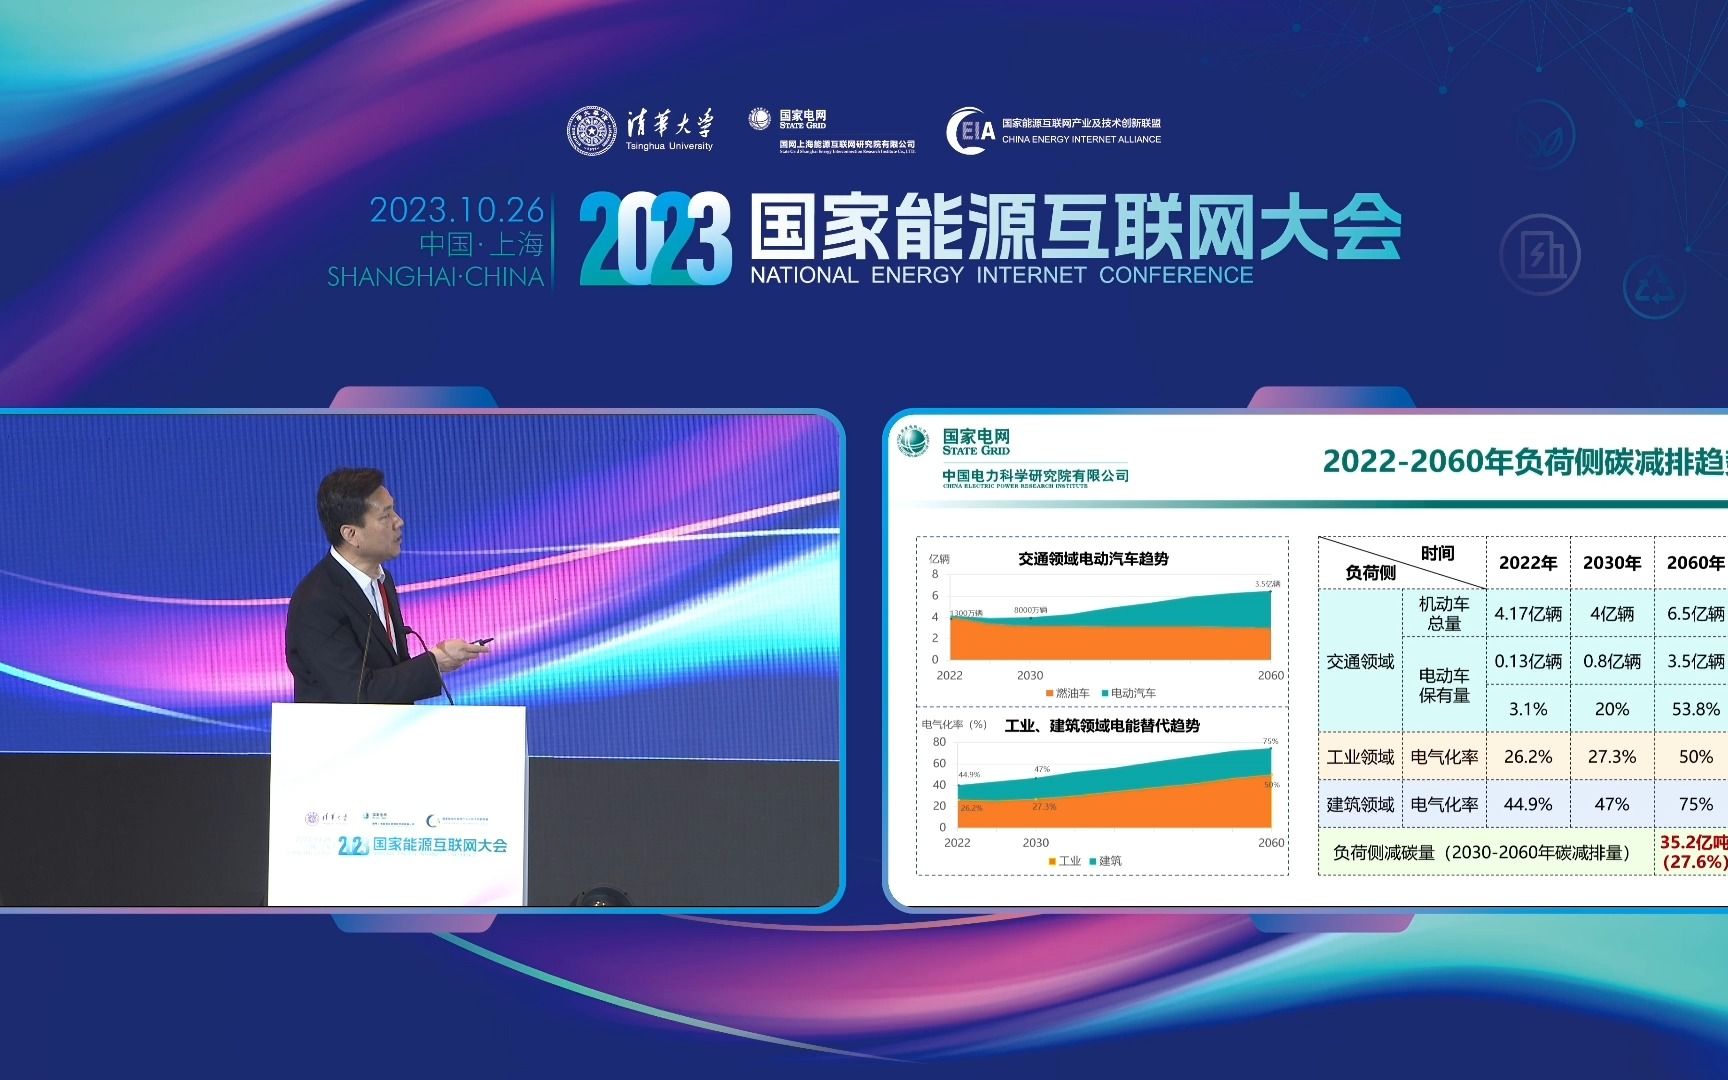Click the 负荷侧减碳量（2030-2060年碳减排量）cell
The width and height of the screenshot is (1728, 1080).
coord(1486,853)
